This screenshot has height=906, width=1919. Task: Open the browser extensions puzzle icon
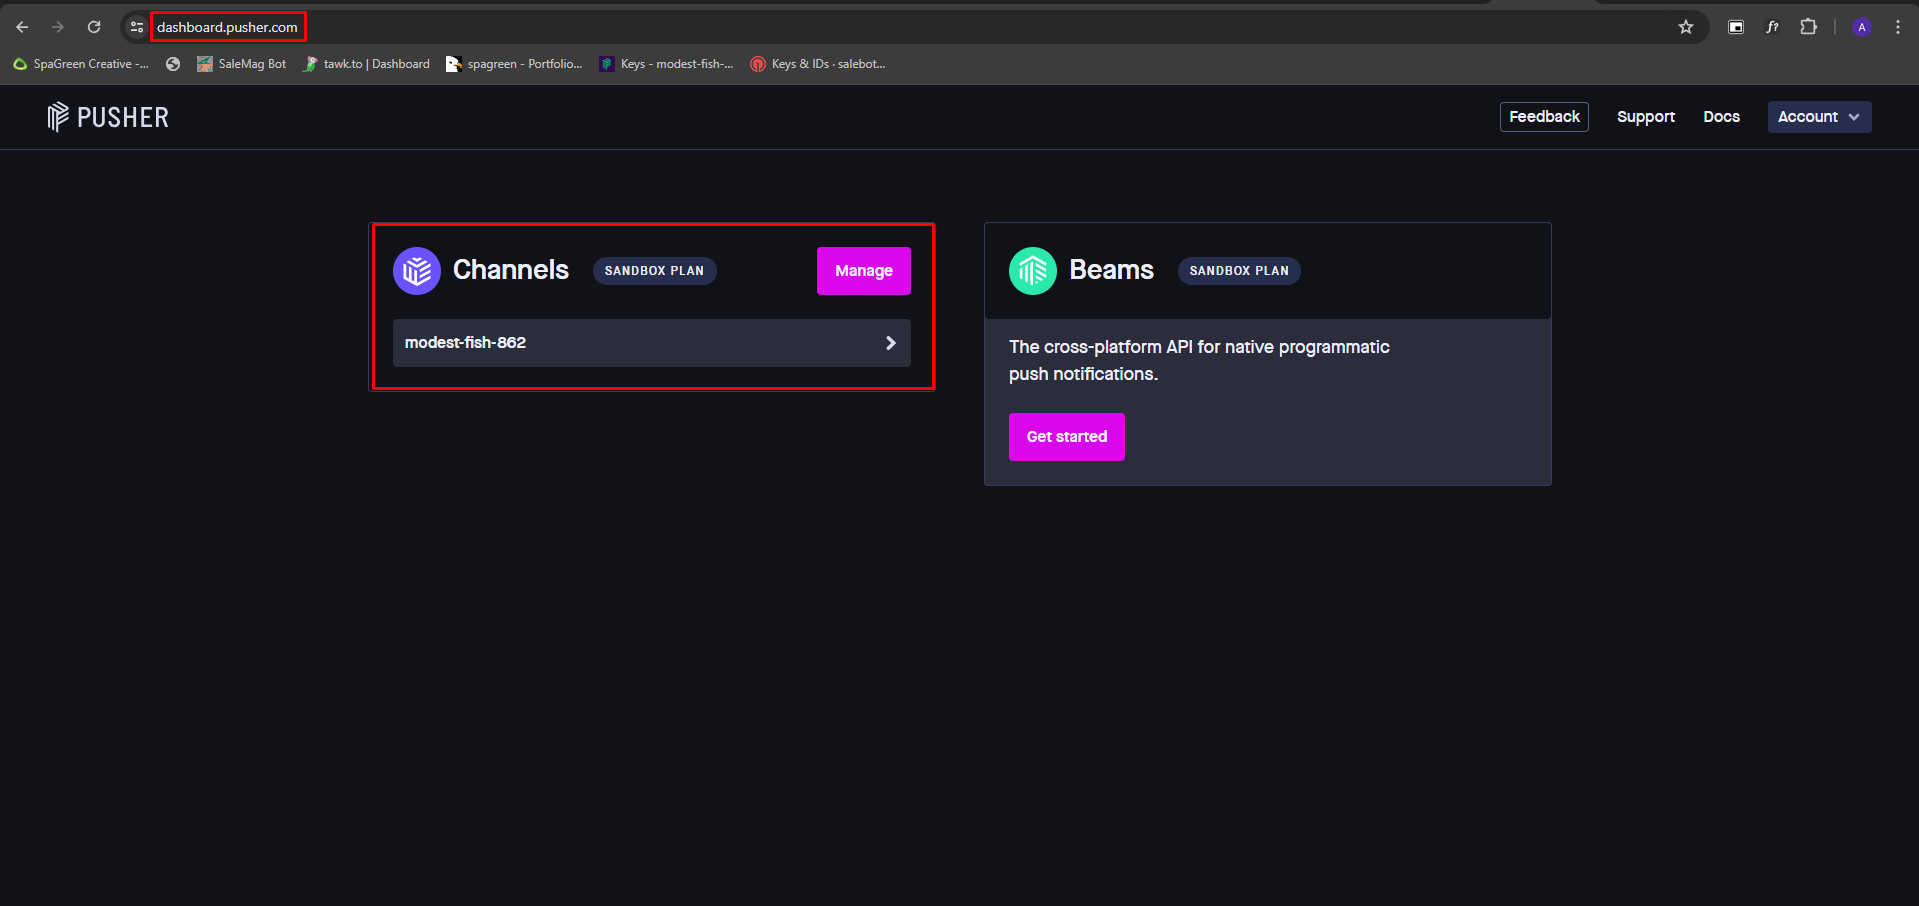[x=1808, y=27]
